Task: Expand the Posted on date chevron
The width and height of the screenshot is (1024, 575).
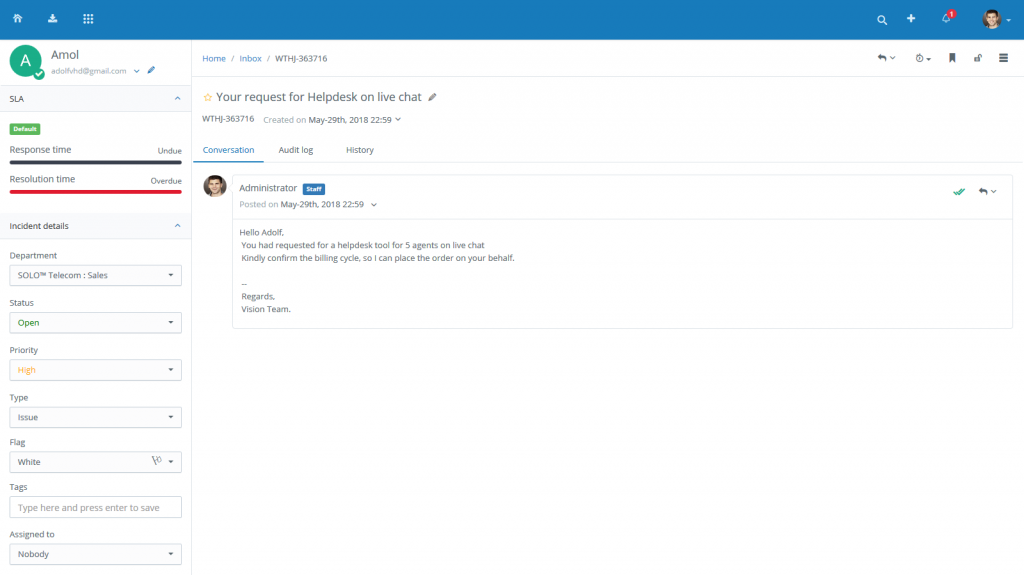Action: (x=374, y=205)
